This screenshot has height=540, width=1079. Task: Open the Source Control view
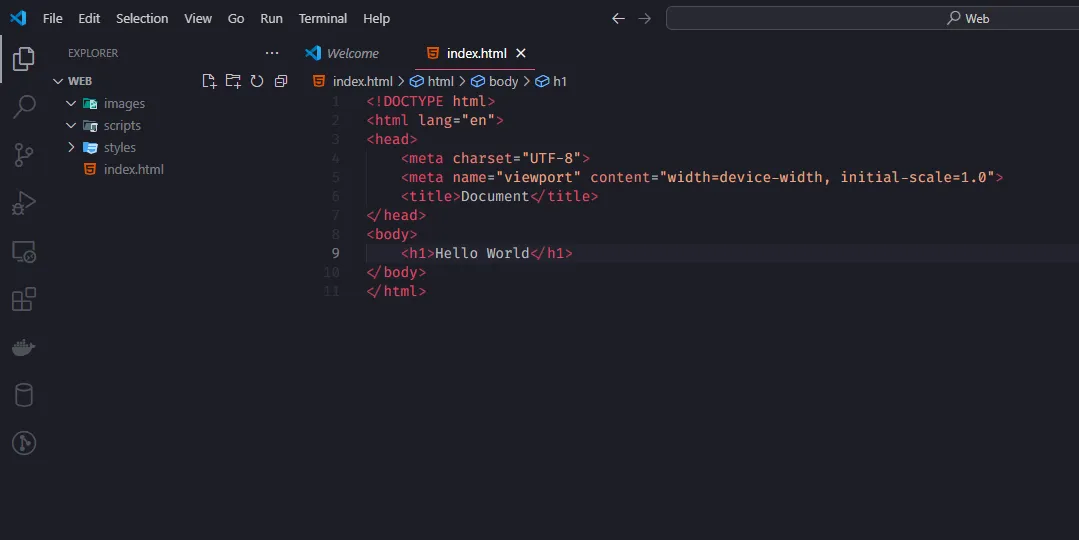click(x=24, y=154)
